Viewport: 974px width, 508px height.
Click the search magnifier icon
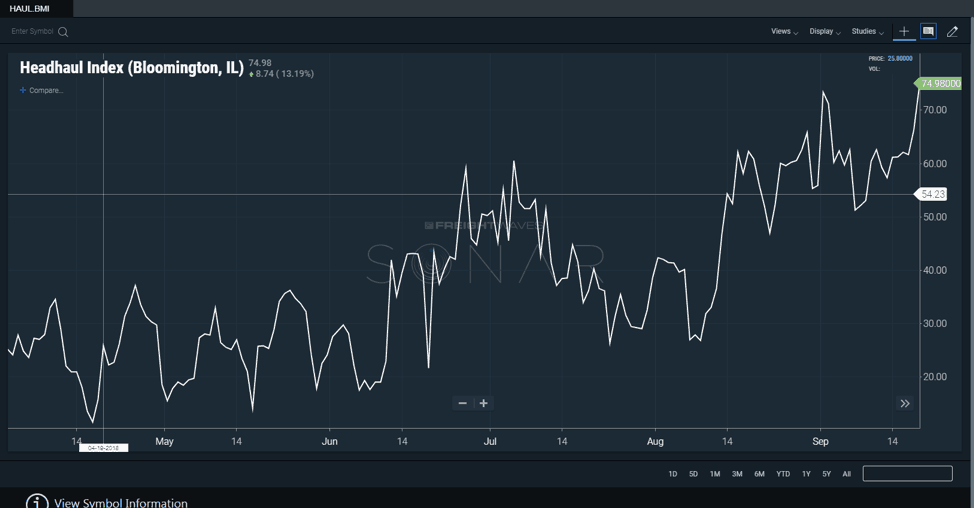pyautogui.click(x=63, y=32)
